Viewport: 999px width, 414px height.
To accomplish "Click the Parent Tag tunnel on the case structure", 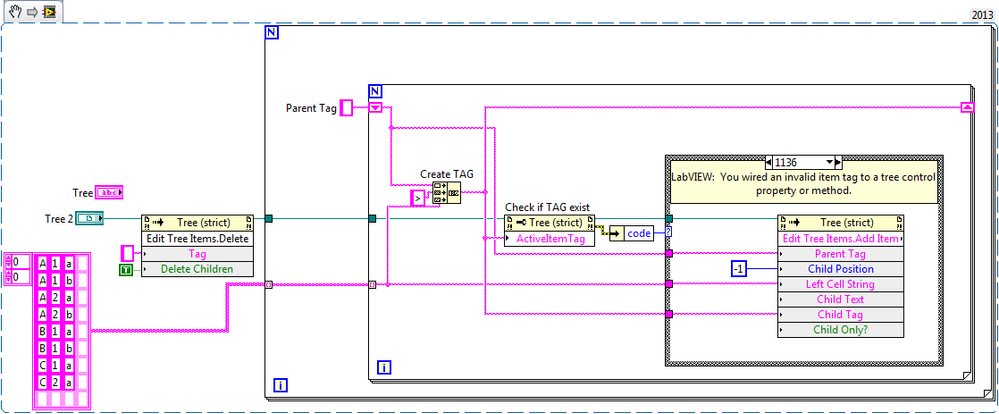I will click(x=668, y=254).
